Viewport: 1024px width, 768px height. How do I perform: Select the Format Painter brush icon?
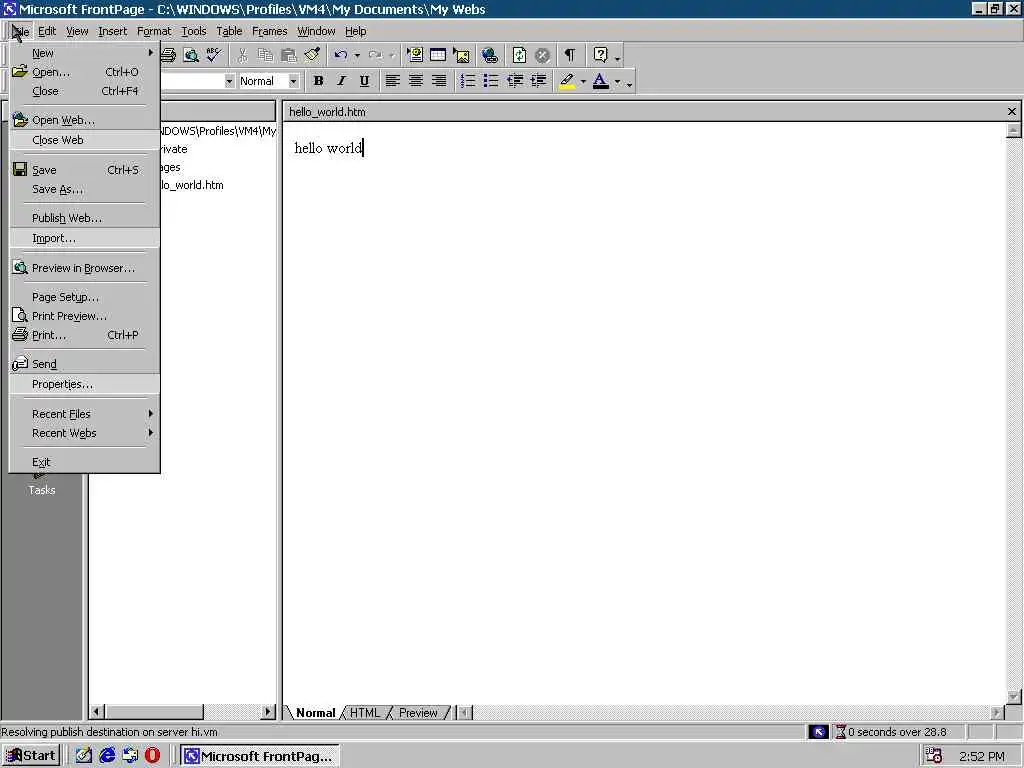(312, 56)
